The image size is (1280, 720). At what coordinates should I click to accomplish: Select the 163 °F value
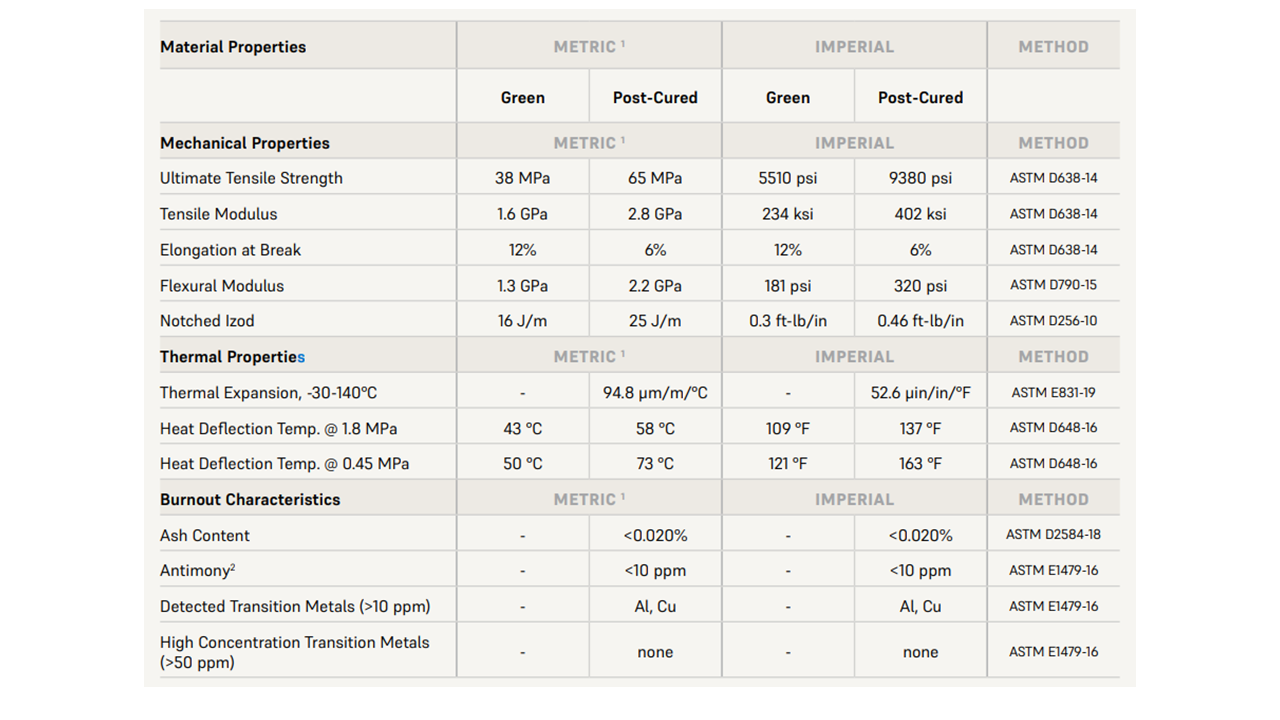[920, 463]
